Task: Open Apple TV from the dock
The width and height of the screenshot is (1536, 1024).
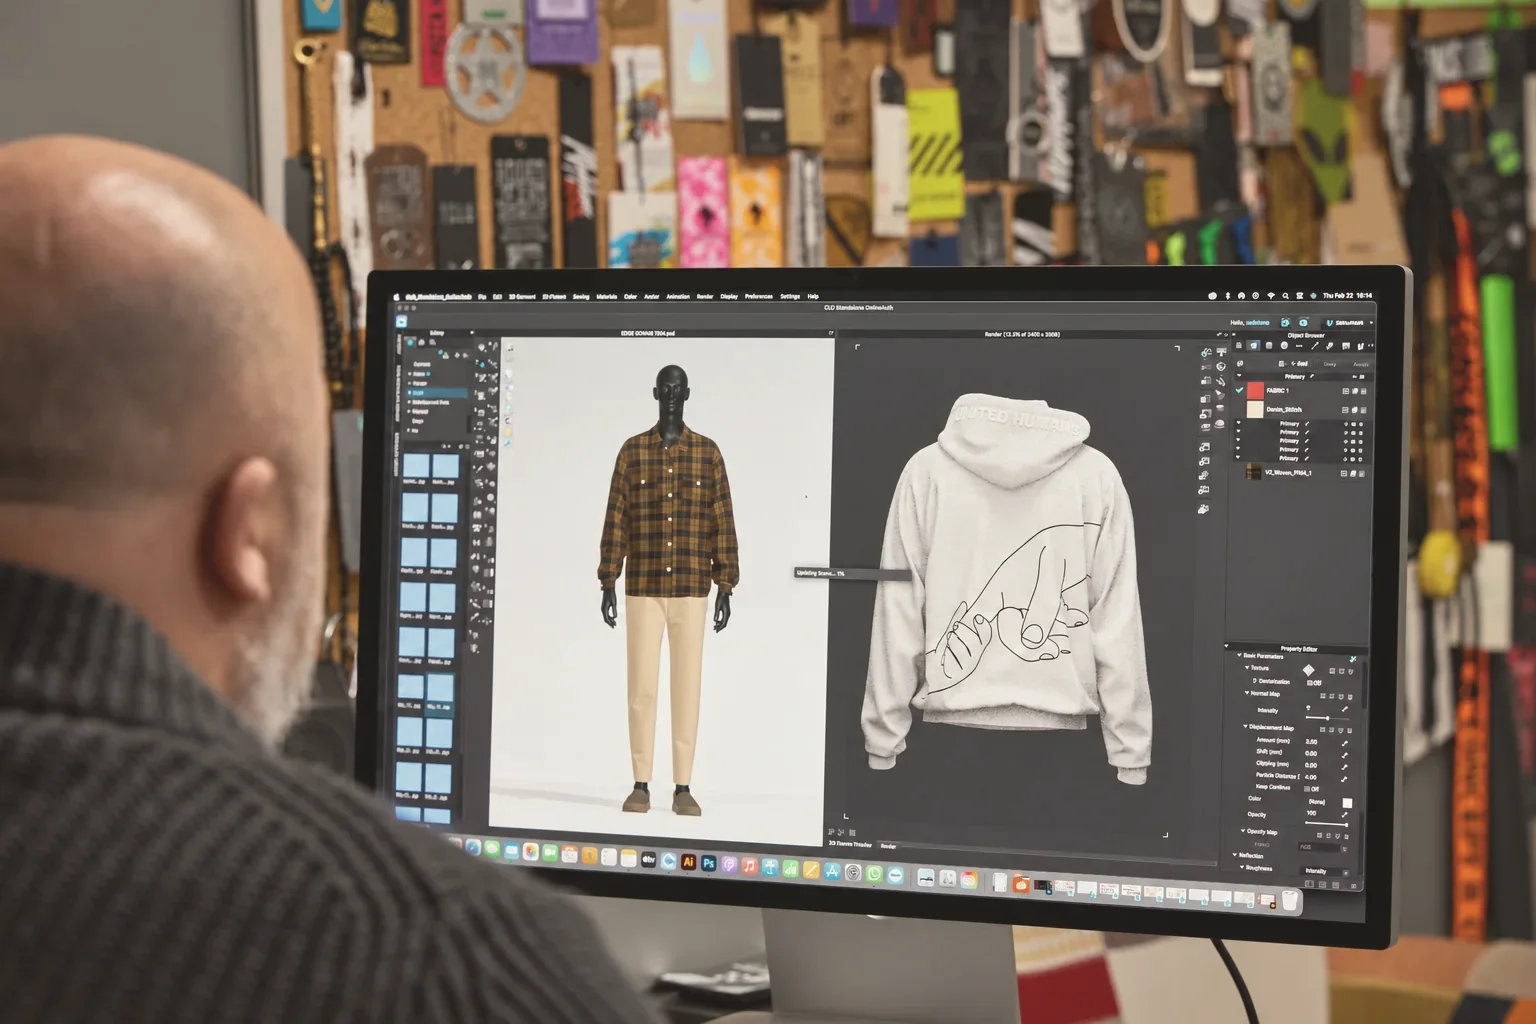Action: (648, 859)
